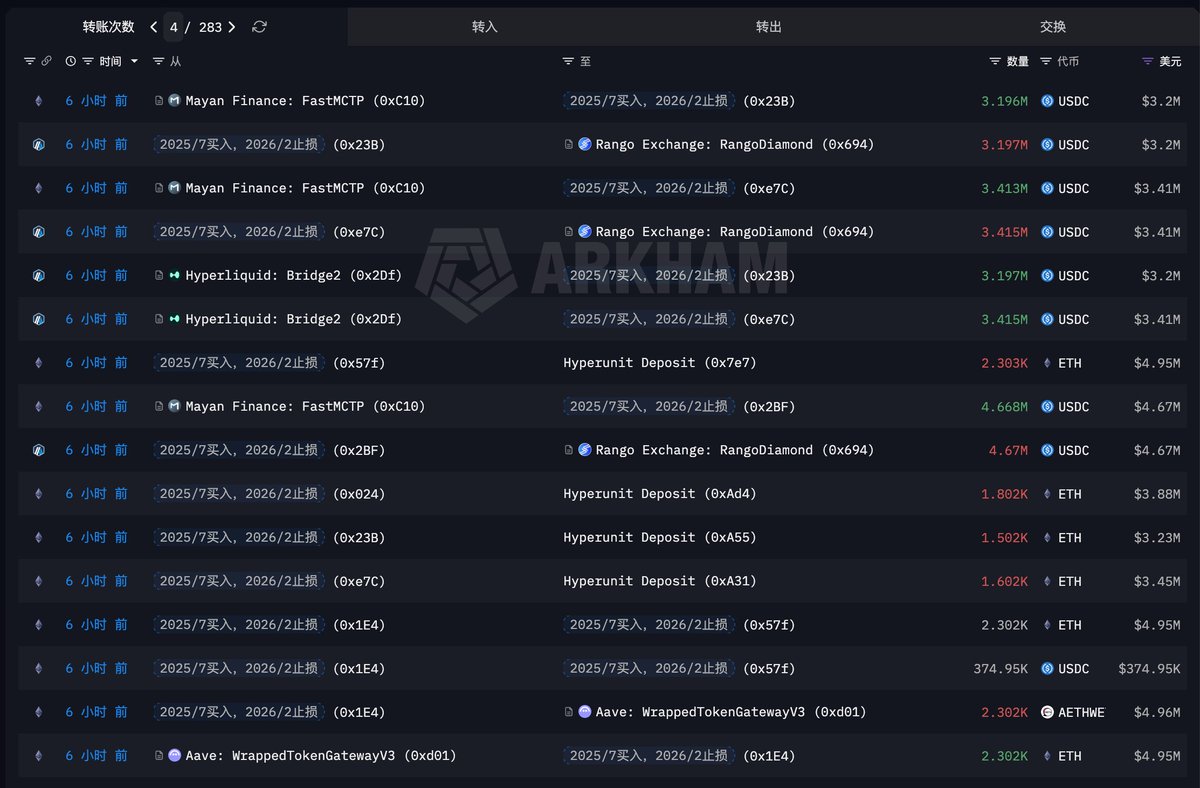Open recipient address (0x2BF) on the 4.668M row
The height and width of the screenshot is (788, 1200).
[769, 406]
